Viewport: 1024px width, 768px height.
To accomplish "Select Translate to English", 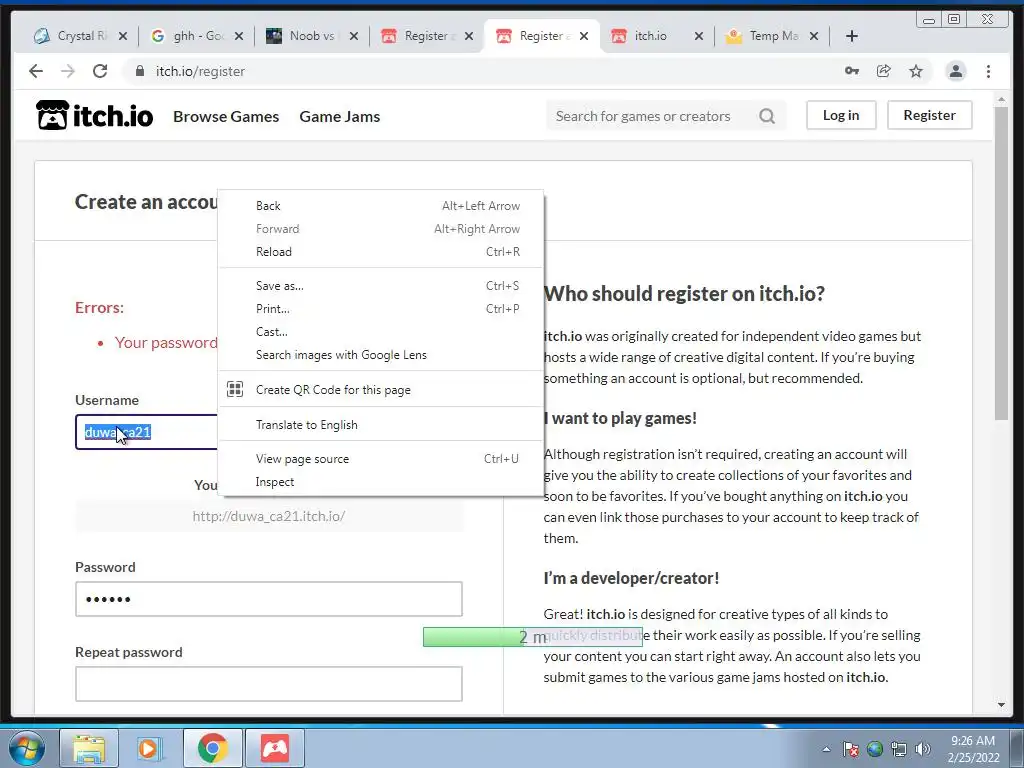I will click(x=381, y=424).
